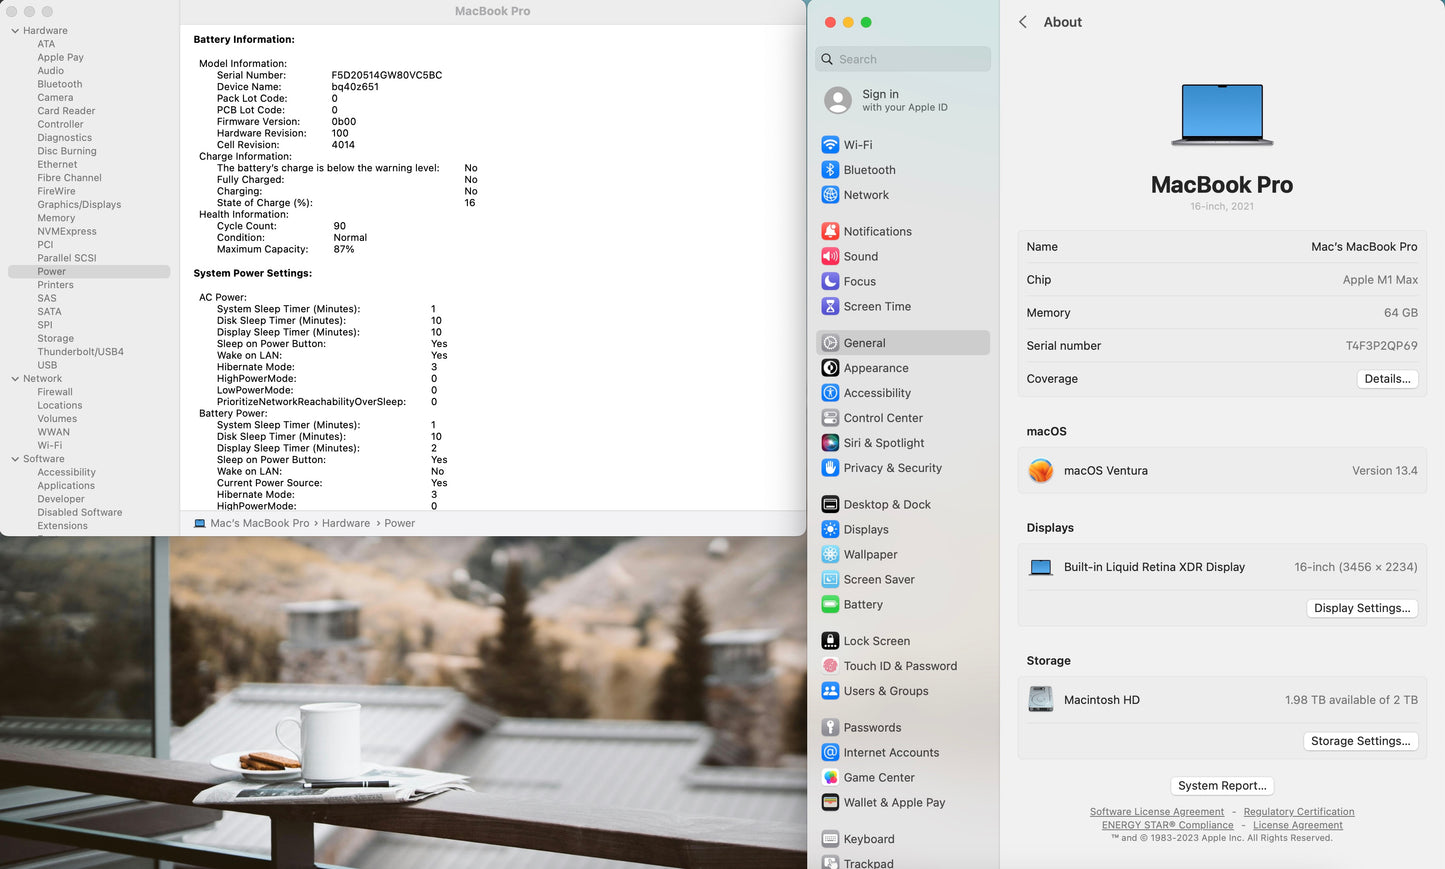Open Notifications via the bell icon
Viewport: 1445px width, 869px height.
830,231
